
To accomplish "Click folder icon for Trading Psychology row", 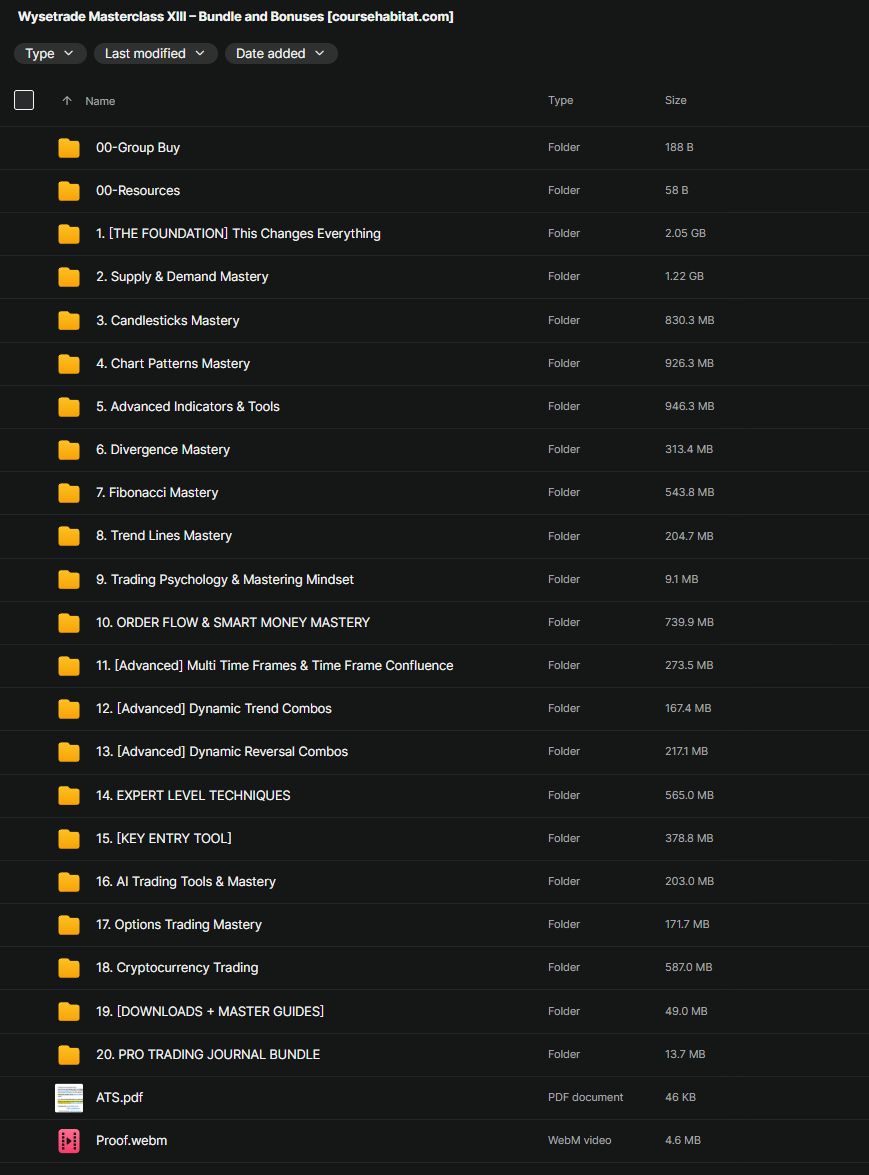I will [69, 580].
